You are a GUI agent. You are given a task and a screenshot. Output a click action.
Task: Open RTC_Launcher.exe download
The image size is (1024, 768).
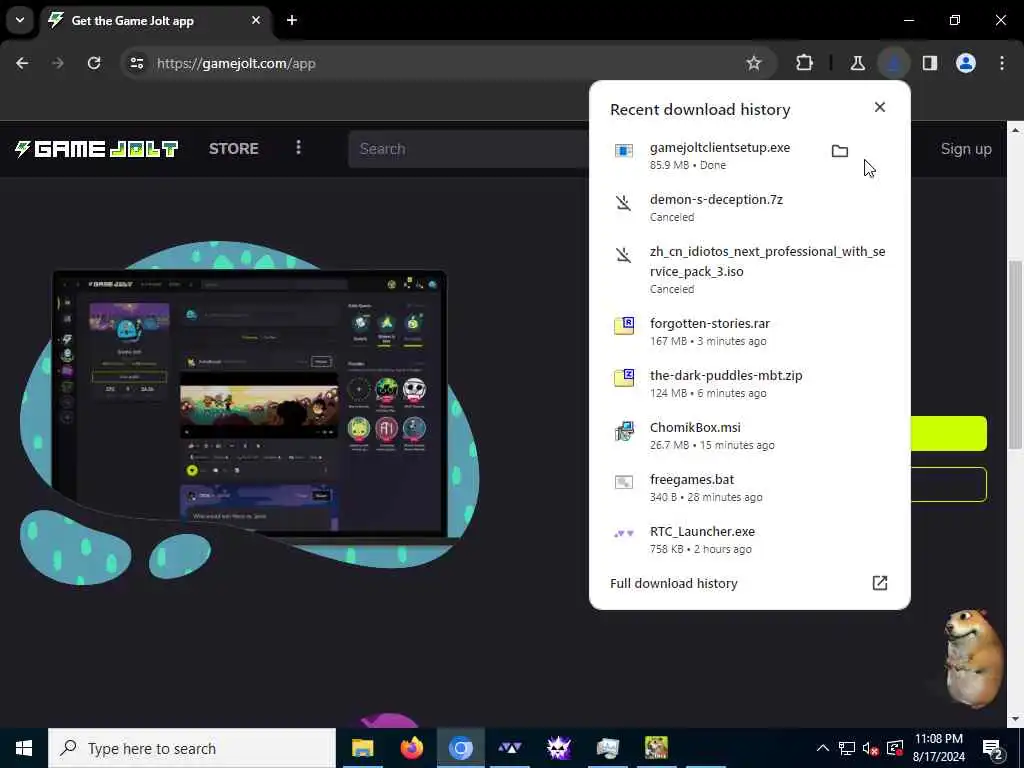749,540
